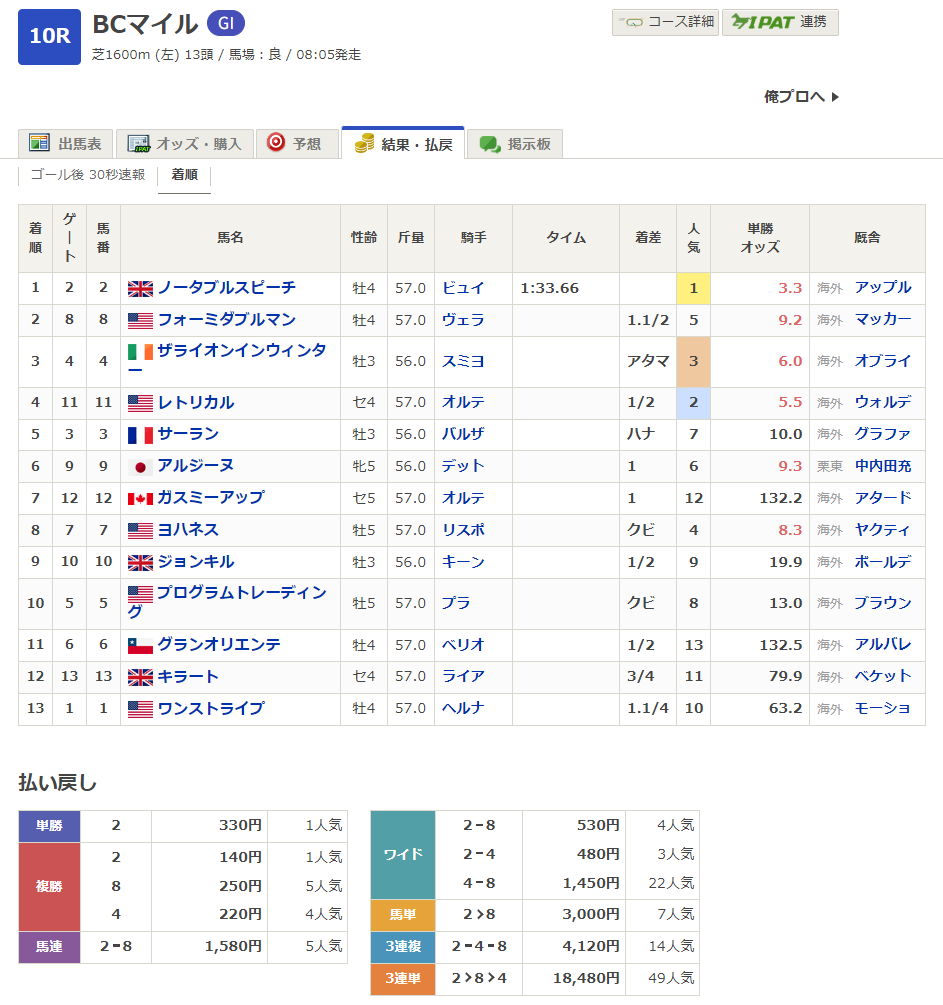943x1005 pixels.
Task: Open jockey link スミヨ
Action: click(463, 361)
